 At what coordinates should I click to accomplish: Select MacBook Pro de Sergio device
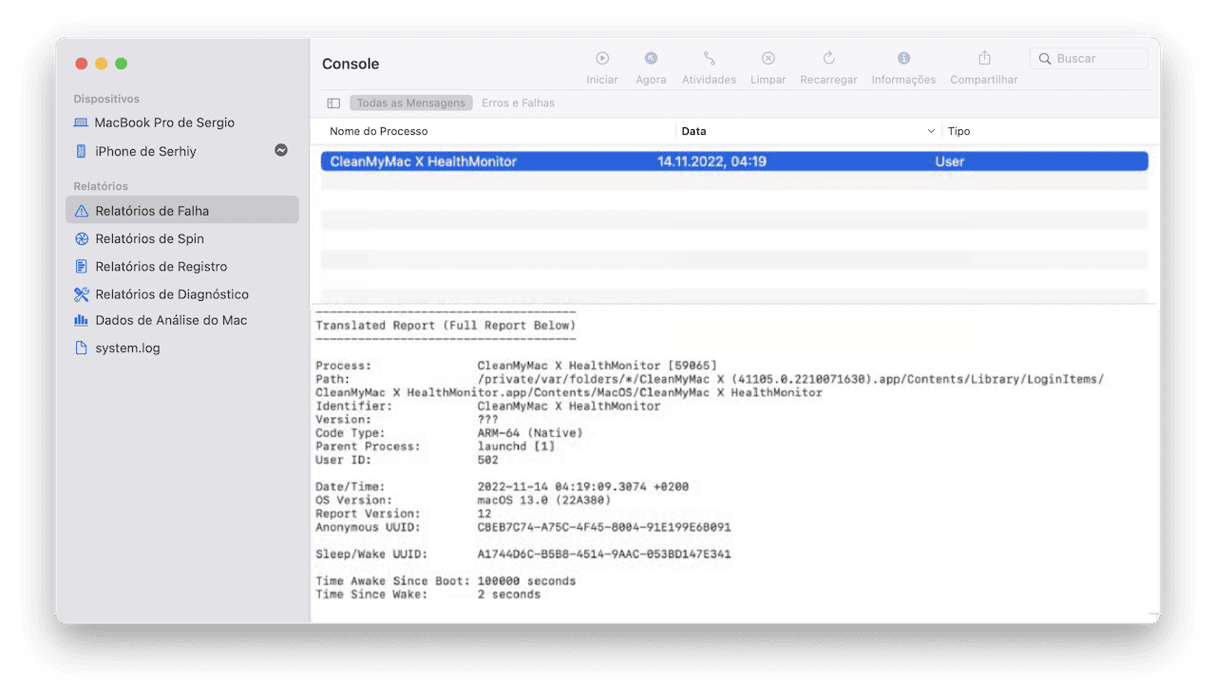(164, 122)
